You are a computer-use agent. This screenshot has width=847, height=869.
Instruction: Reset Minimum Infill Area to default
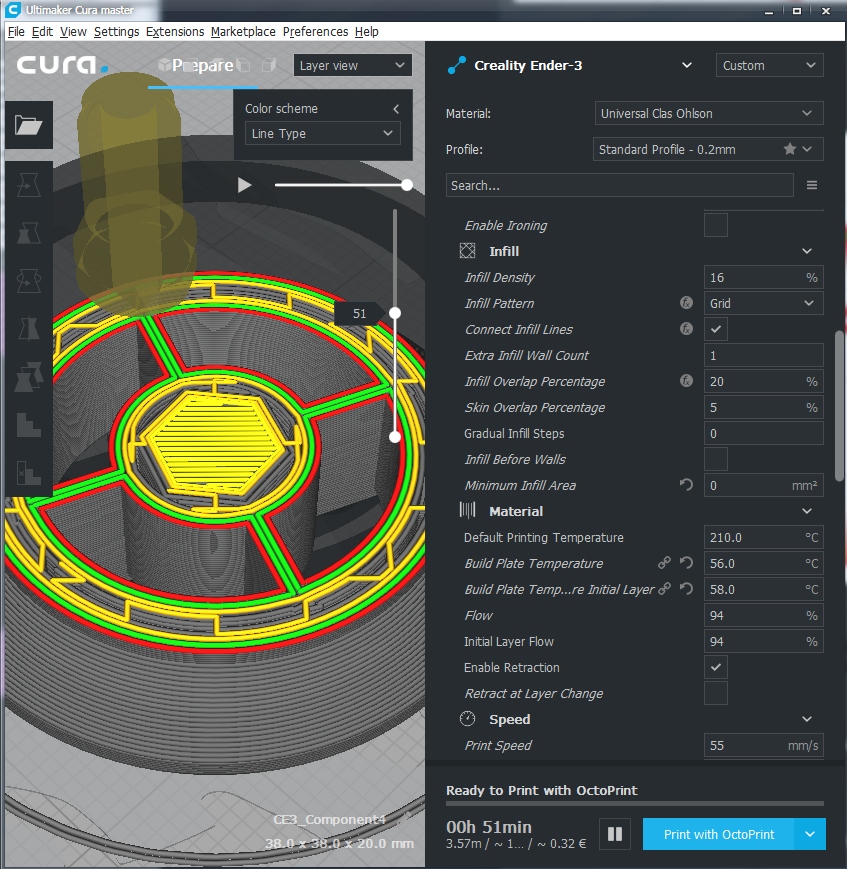click(686, 485)
